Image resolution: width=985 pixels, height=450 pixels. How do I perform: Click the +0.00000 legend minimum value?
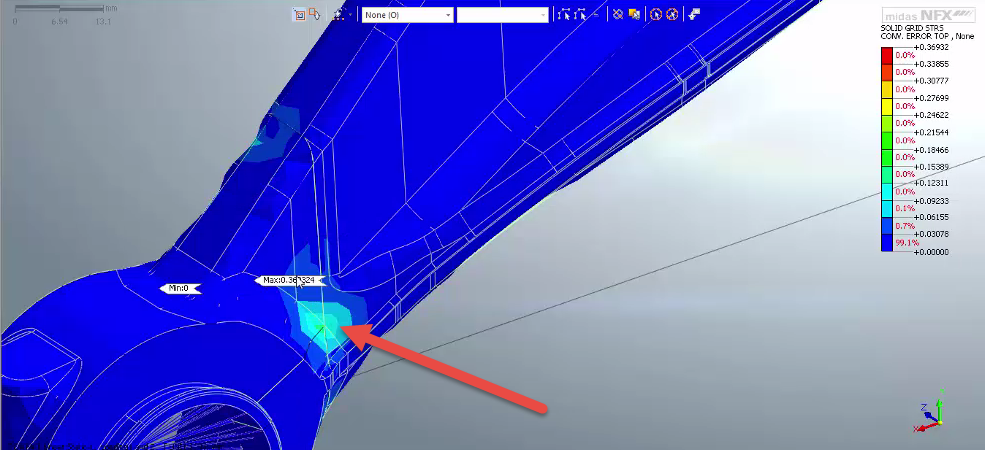pos(931,251)
